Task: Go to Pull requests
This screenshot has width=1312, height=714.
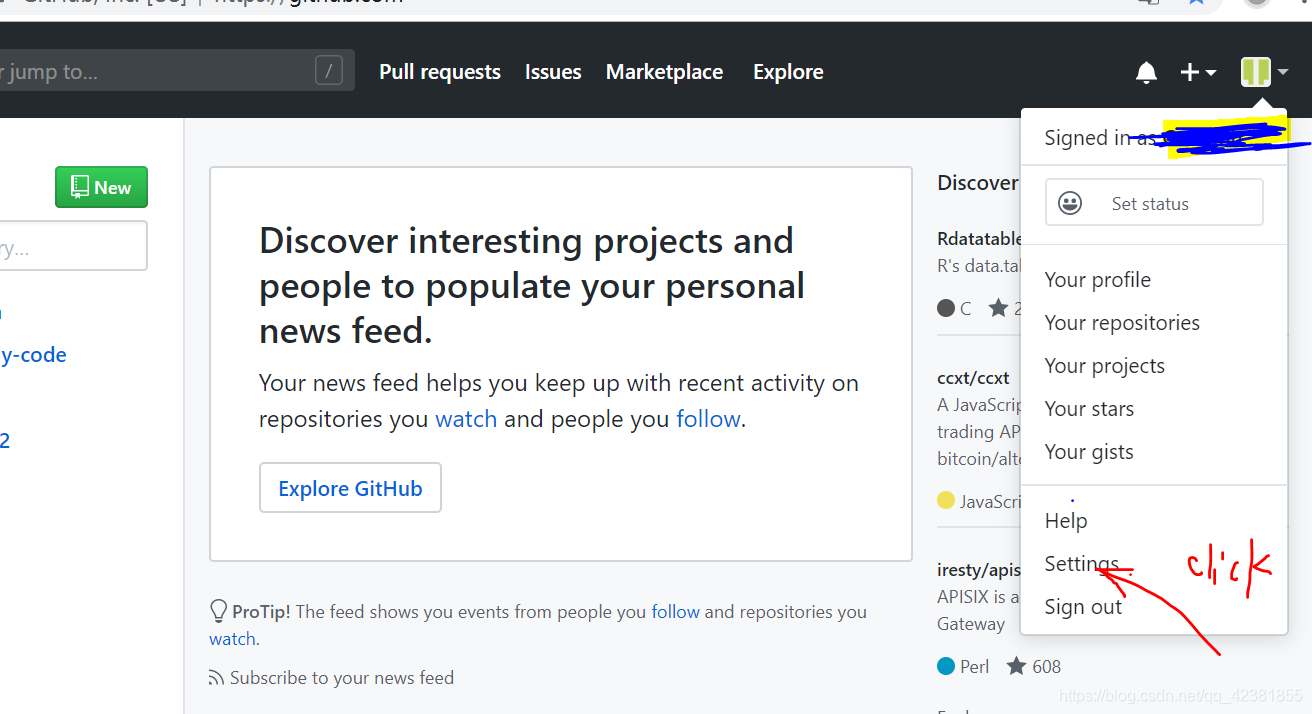Action: coord(440,72)
